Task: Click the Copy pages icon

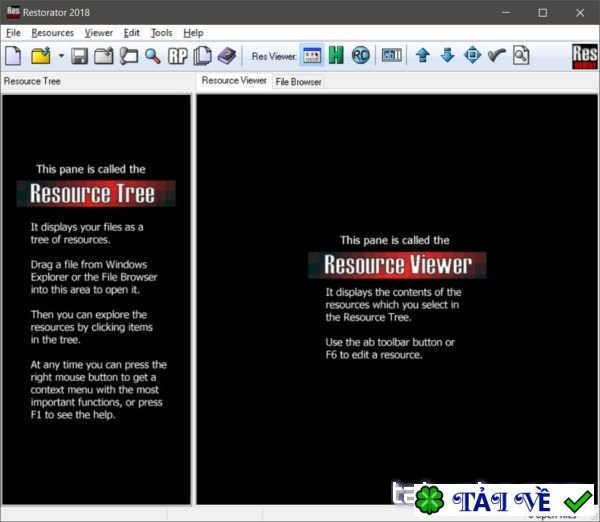Action: click(x=202, y=56)
